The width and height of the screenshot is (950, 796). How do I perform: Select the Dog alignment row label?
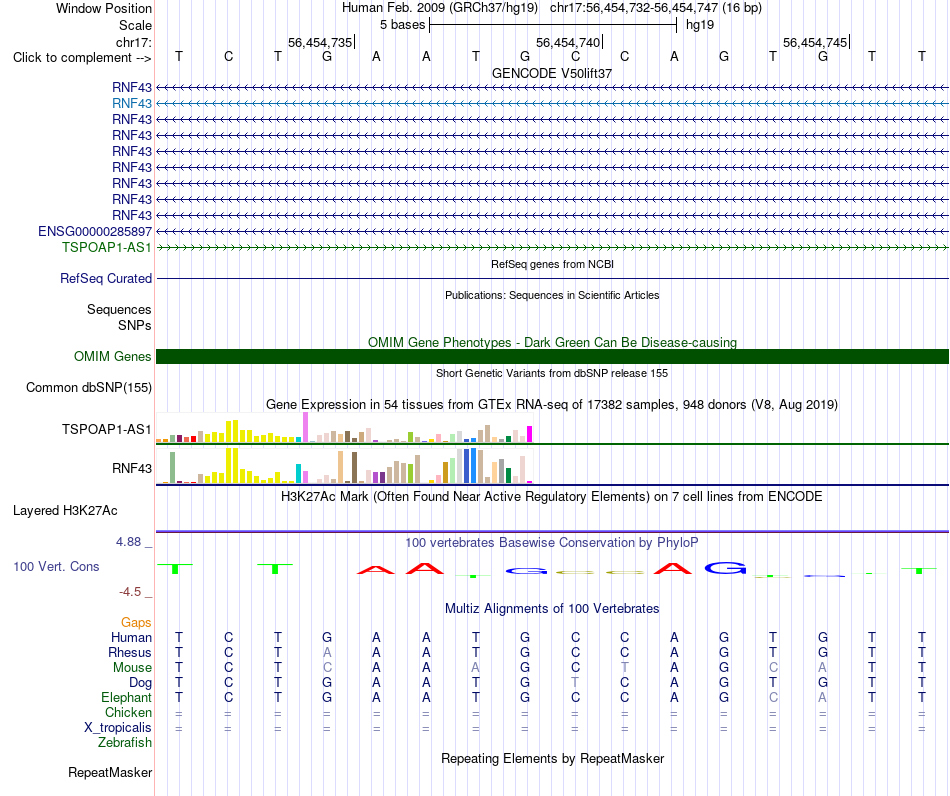pyautogui.click(x=140, y=683)
